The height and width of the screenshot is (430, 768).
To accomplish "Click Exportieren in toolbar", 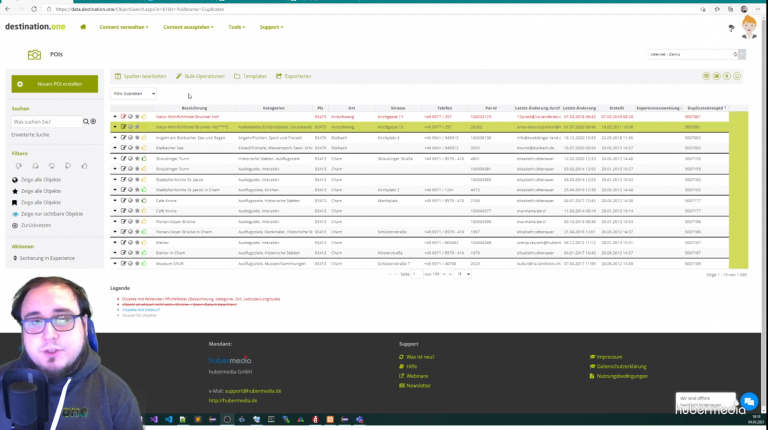I will (x=293, y=76).
